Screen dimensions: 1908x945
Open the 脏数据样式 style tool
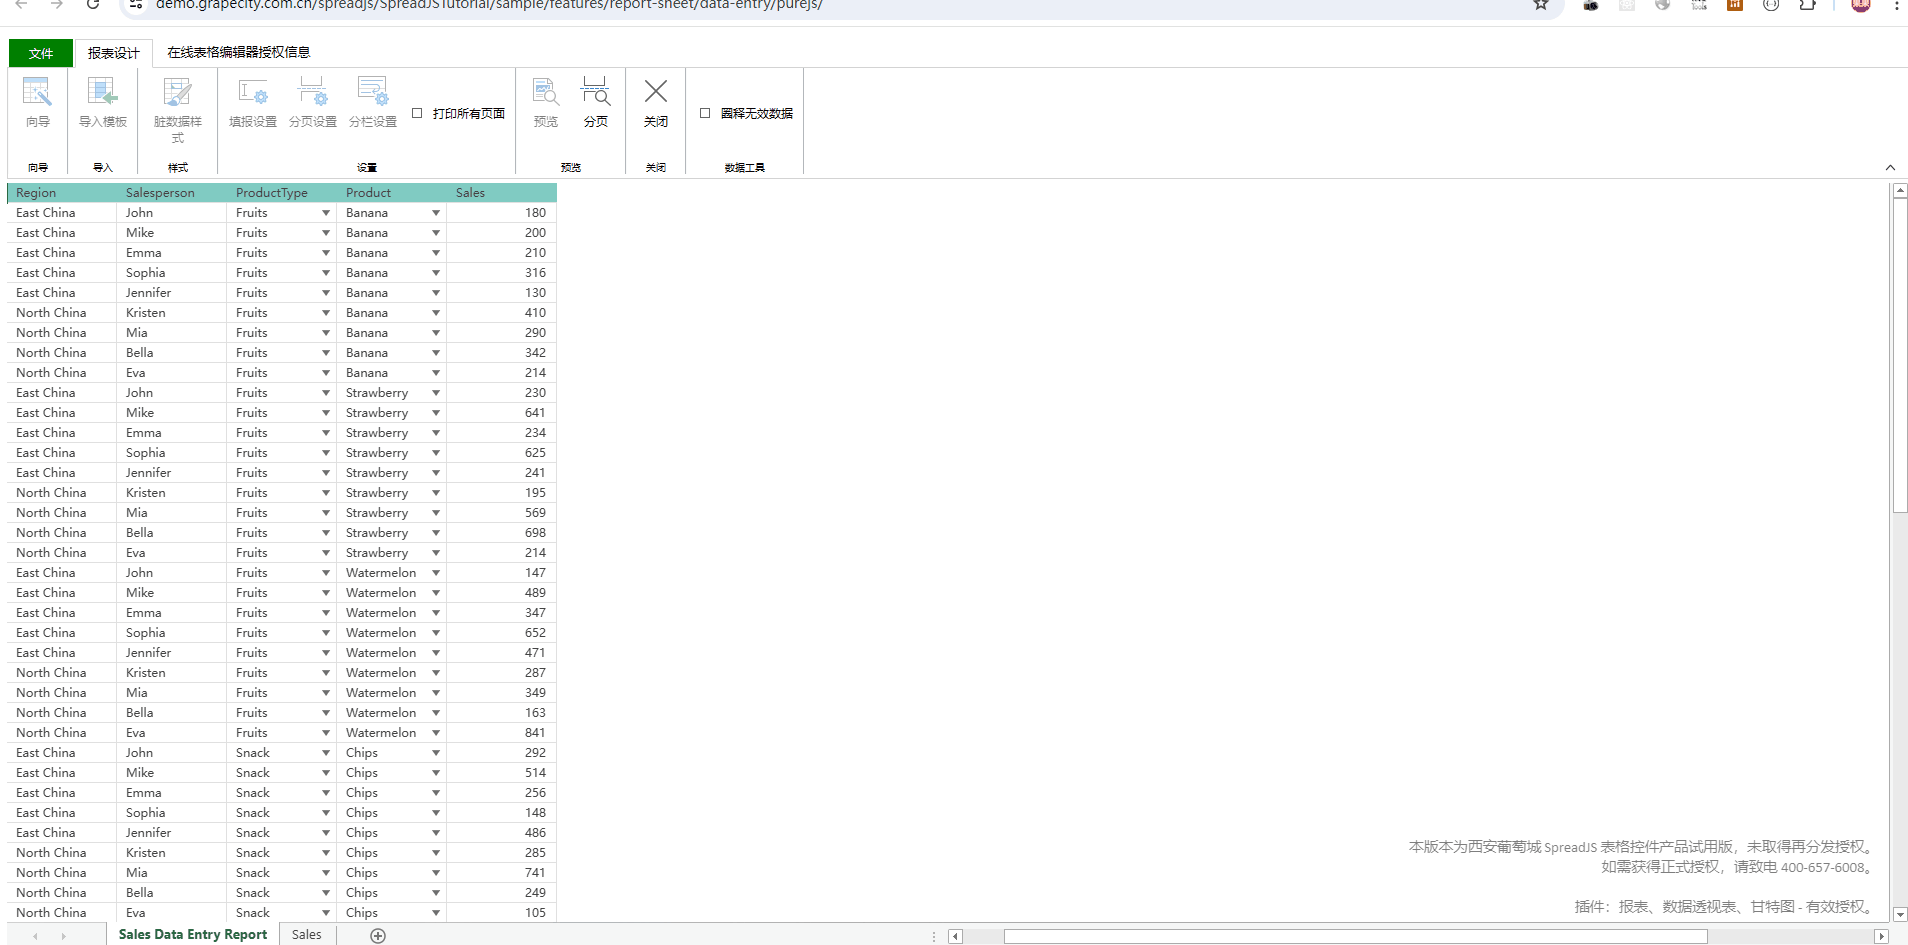[x=178, y=110]
